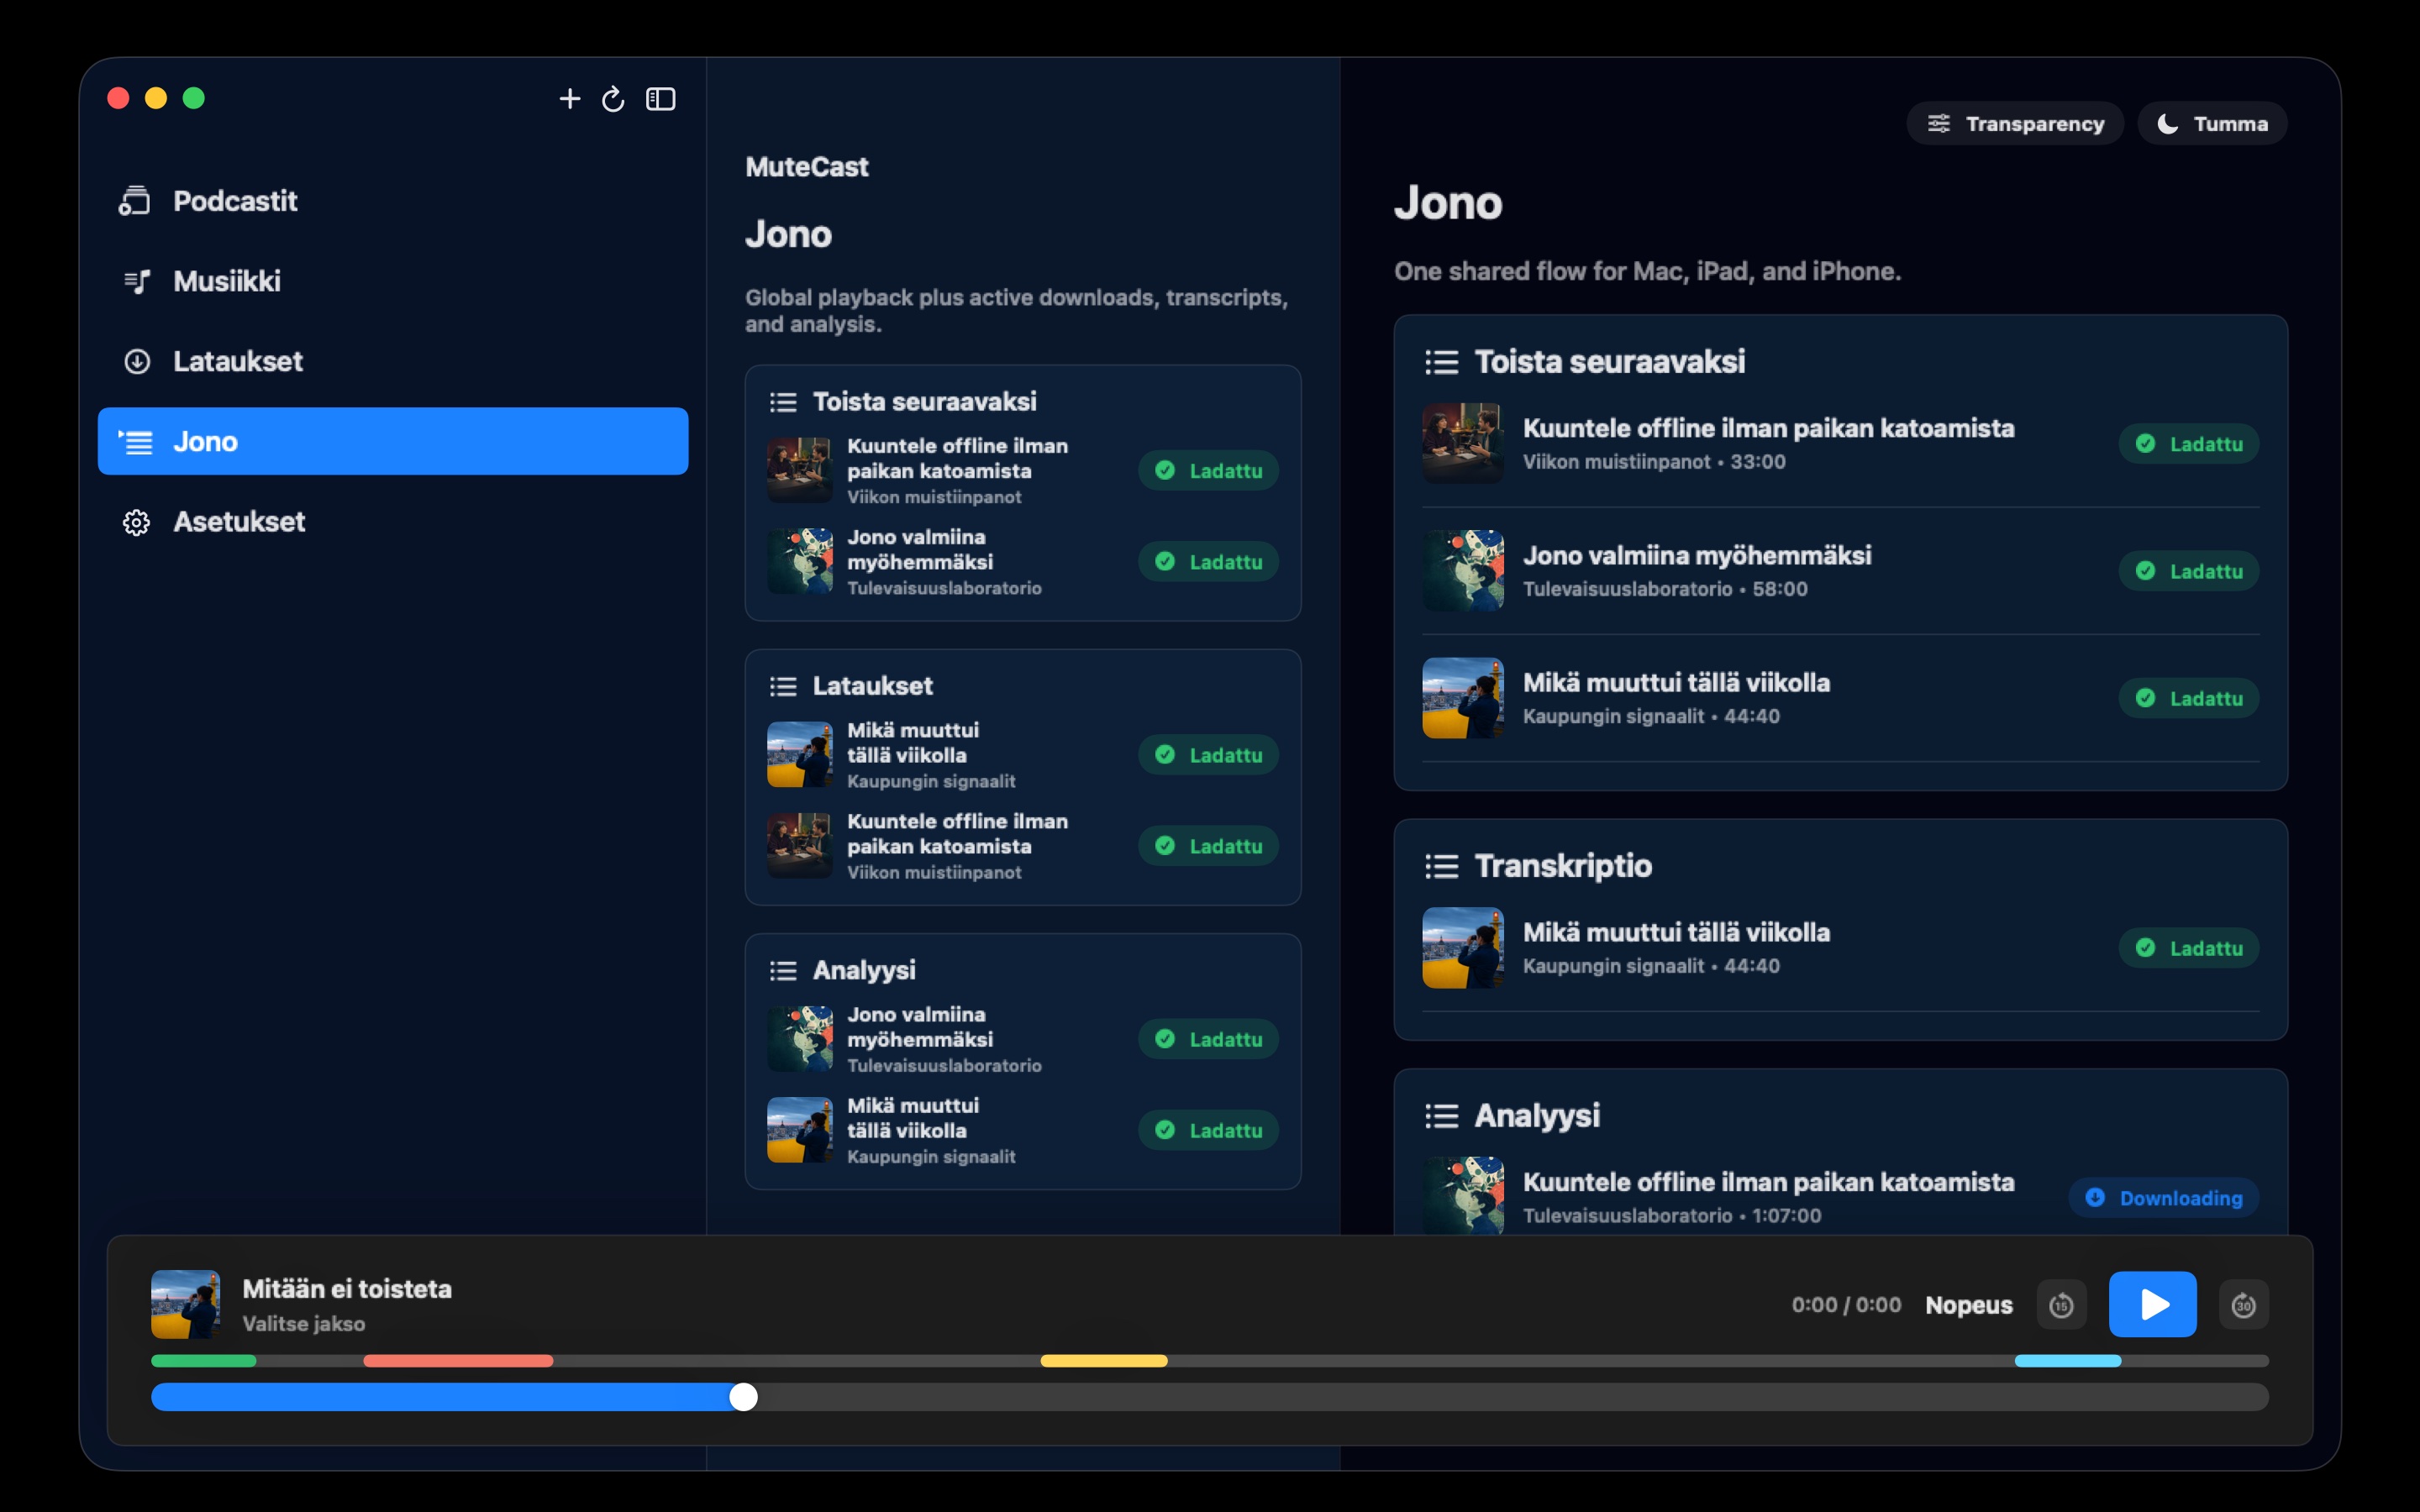Click Ladattu badge in the Transkriptio card
The image size is (2420, 1512).
click(2188, 948)
